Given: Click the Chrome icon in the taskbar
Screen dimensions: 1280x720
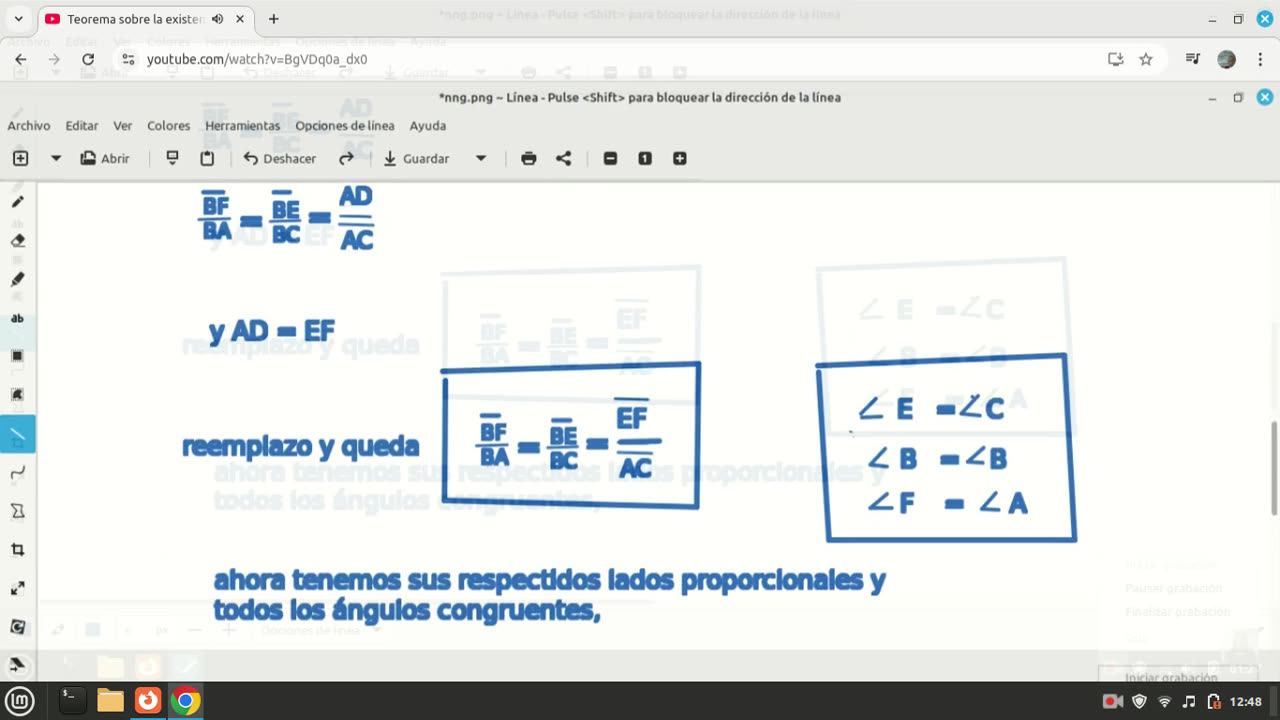Looking at the screenshot, I should click(185, 701).
